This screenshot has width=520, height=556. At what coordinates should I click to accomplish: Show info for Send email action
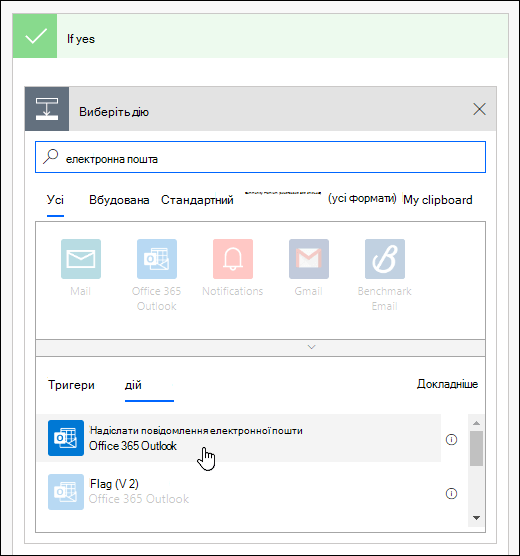[451, 440]
